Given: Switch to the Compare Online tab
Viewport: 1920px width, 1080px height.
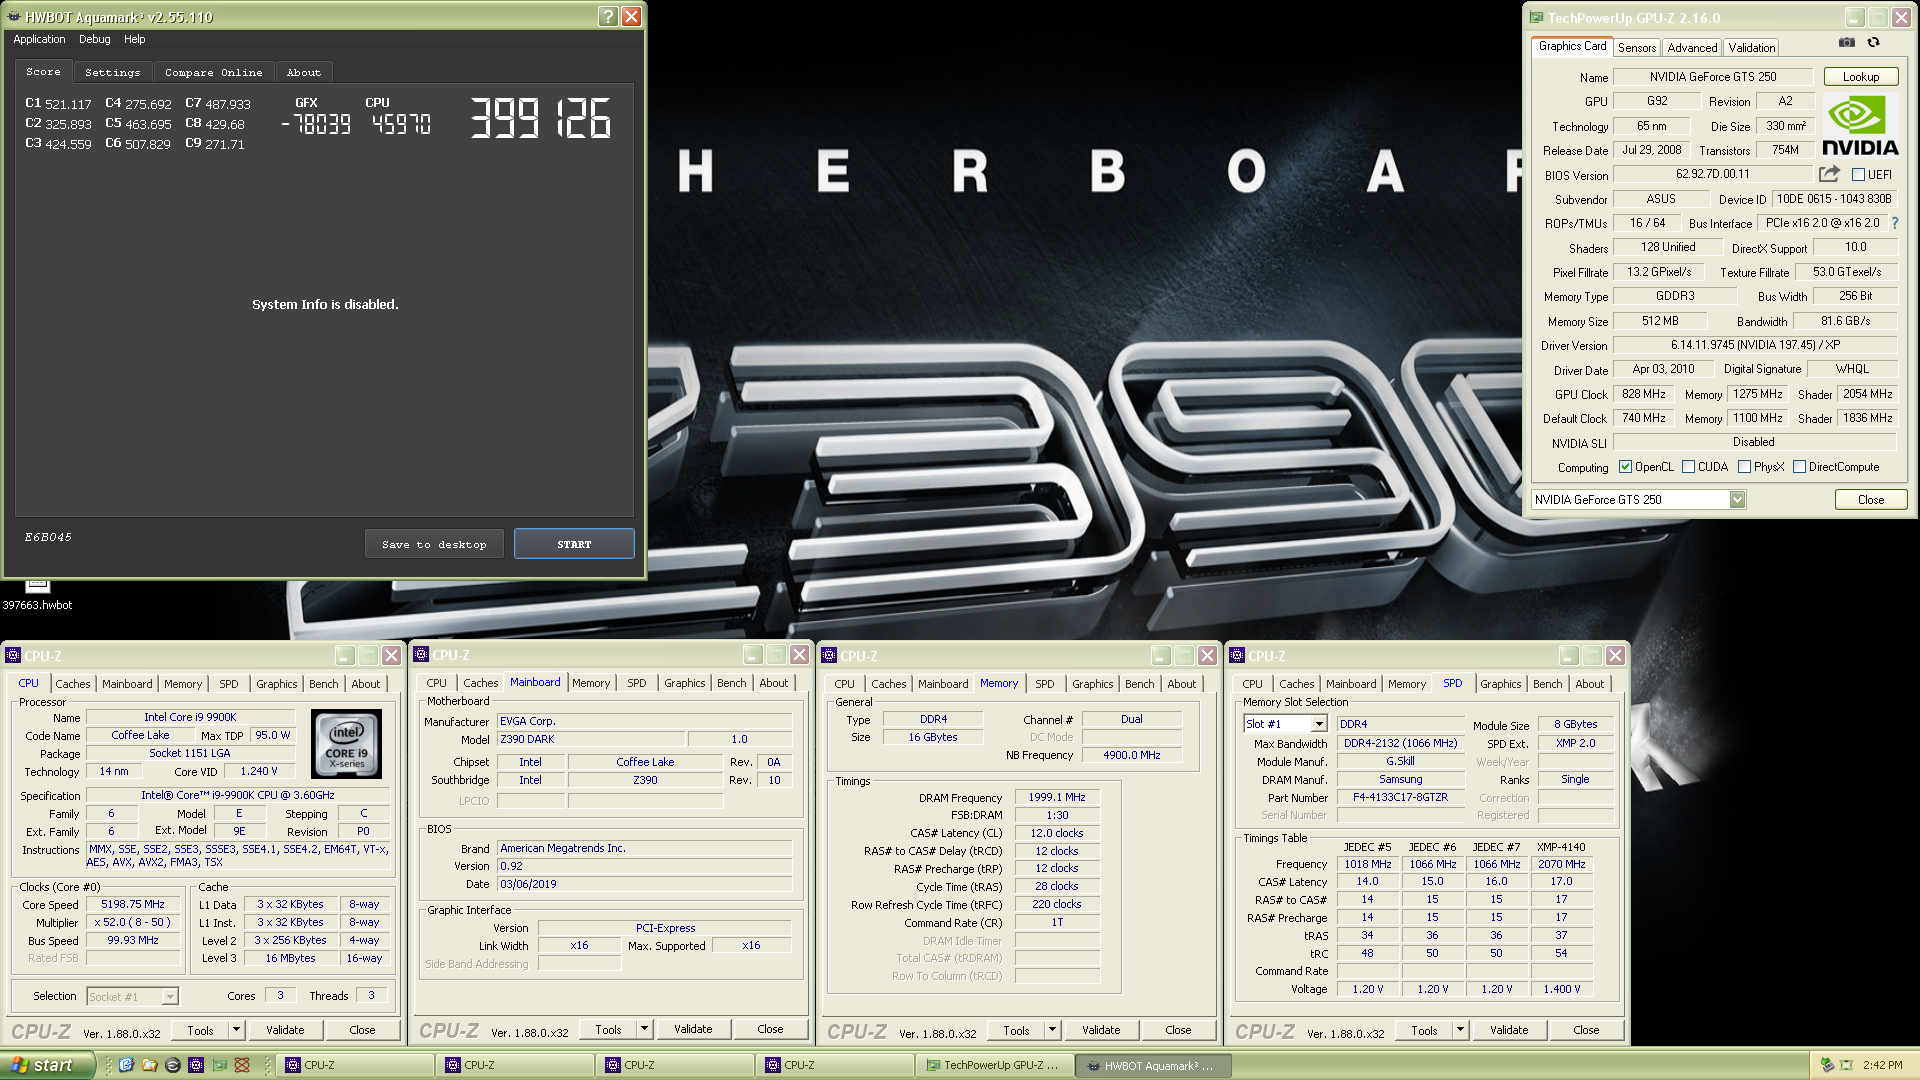Looking at the screenshot, I should [x=213, y=72].
